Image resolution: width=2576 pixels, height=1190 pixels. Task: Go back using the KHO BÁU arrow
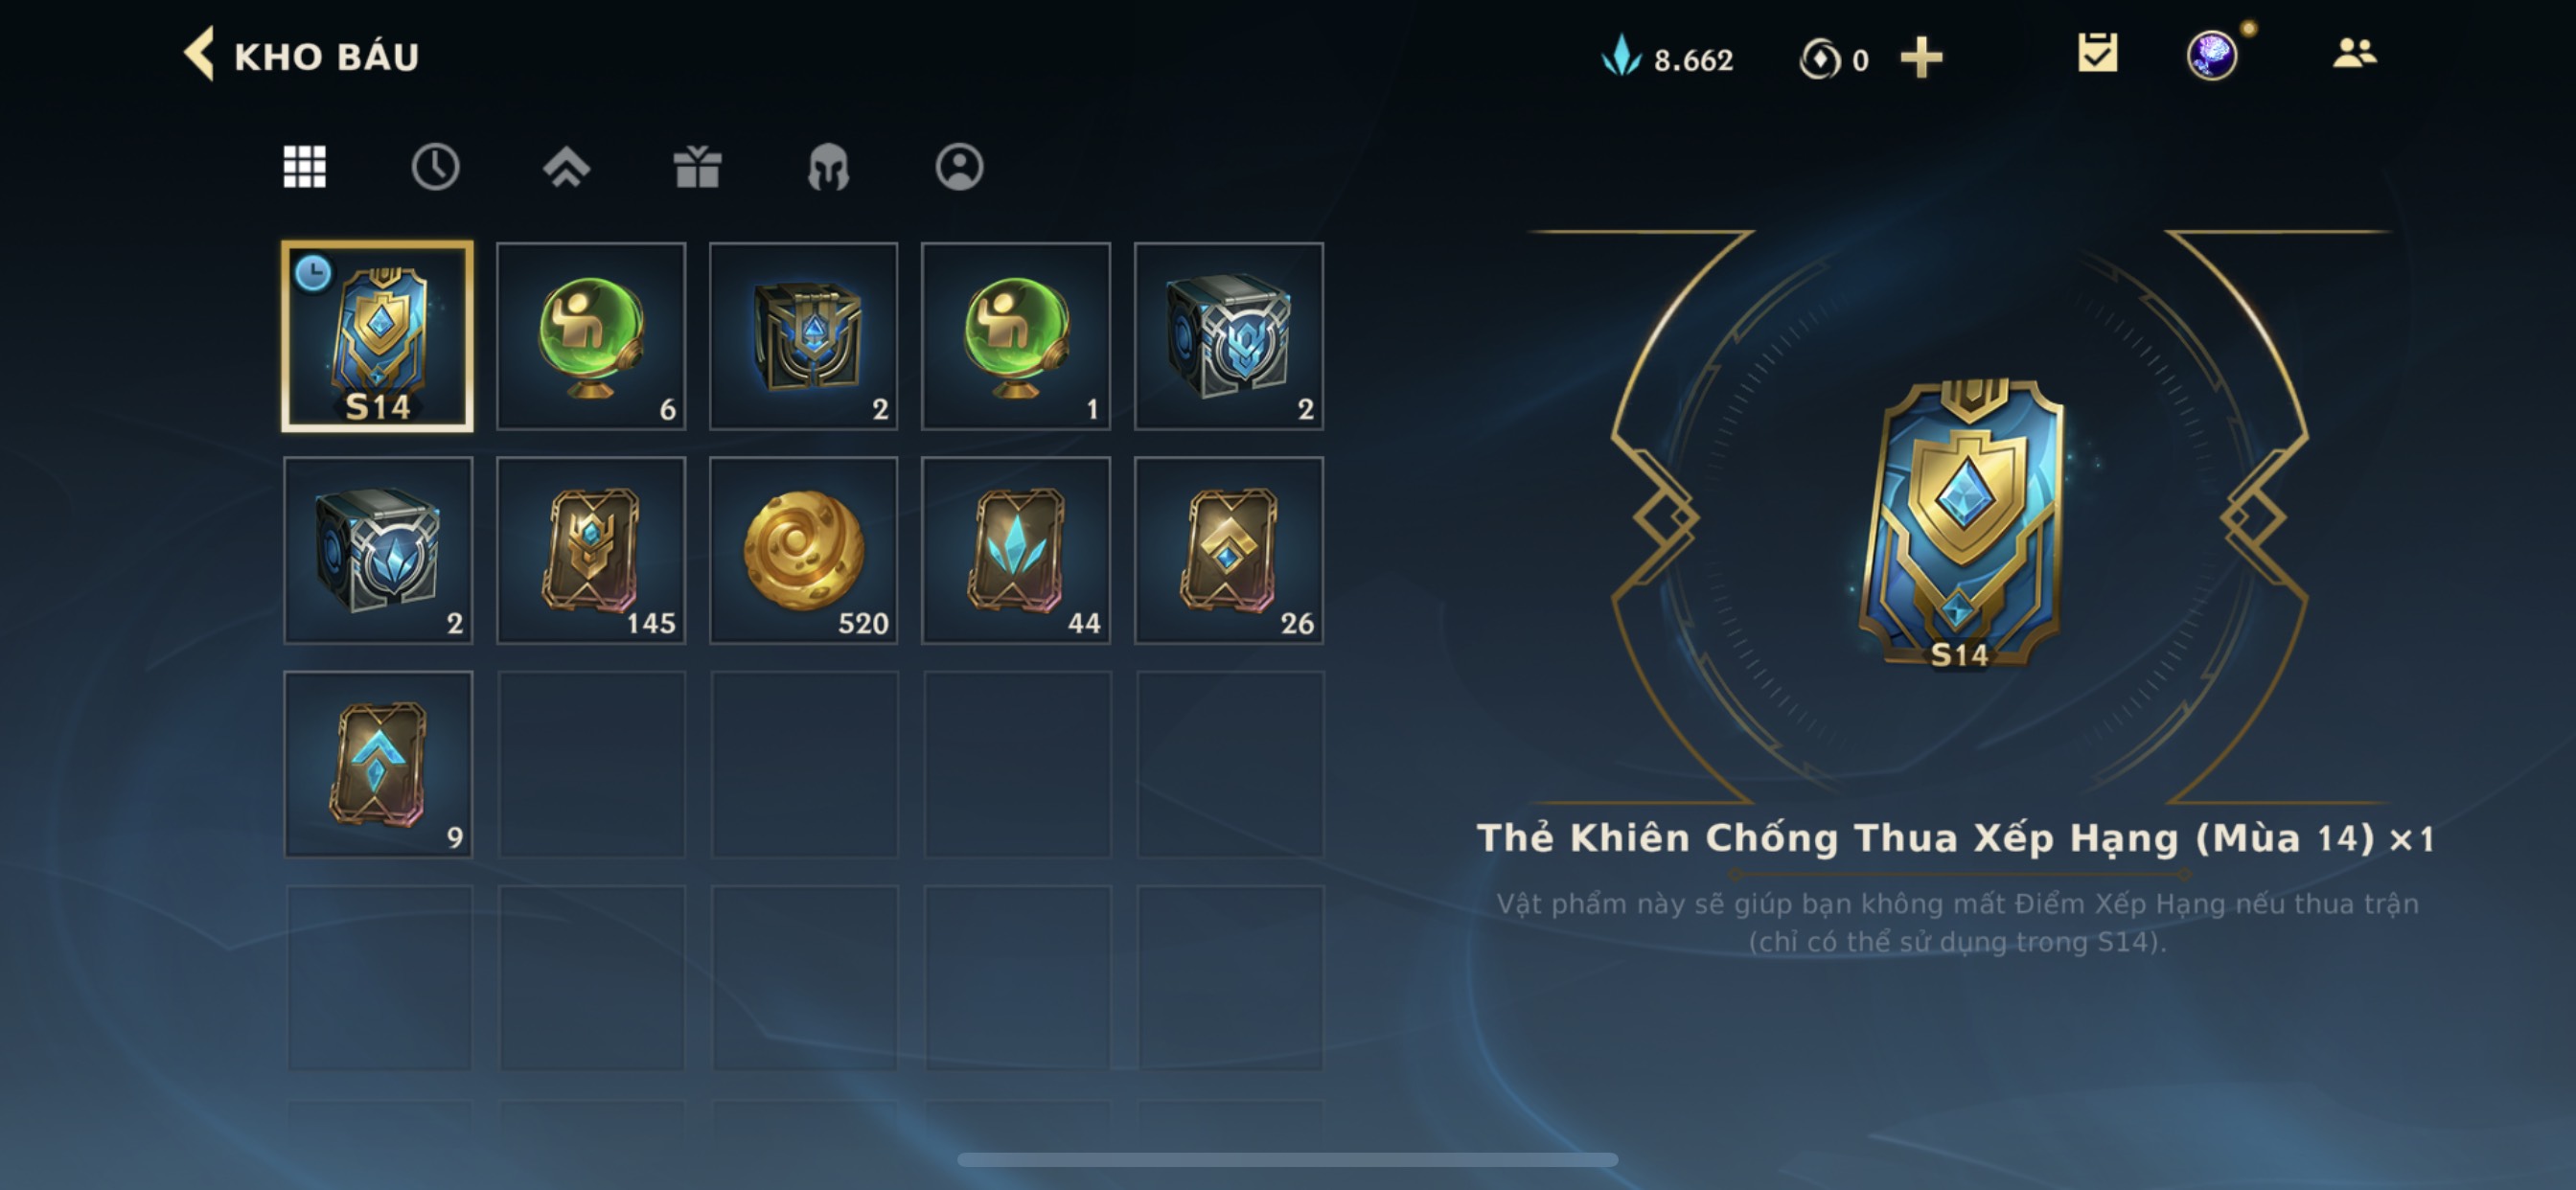(200, 54)
